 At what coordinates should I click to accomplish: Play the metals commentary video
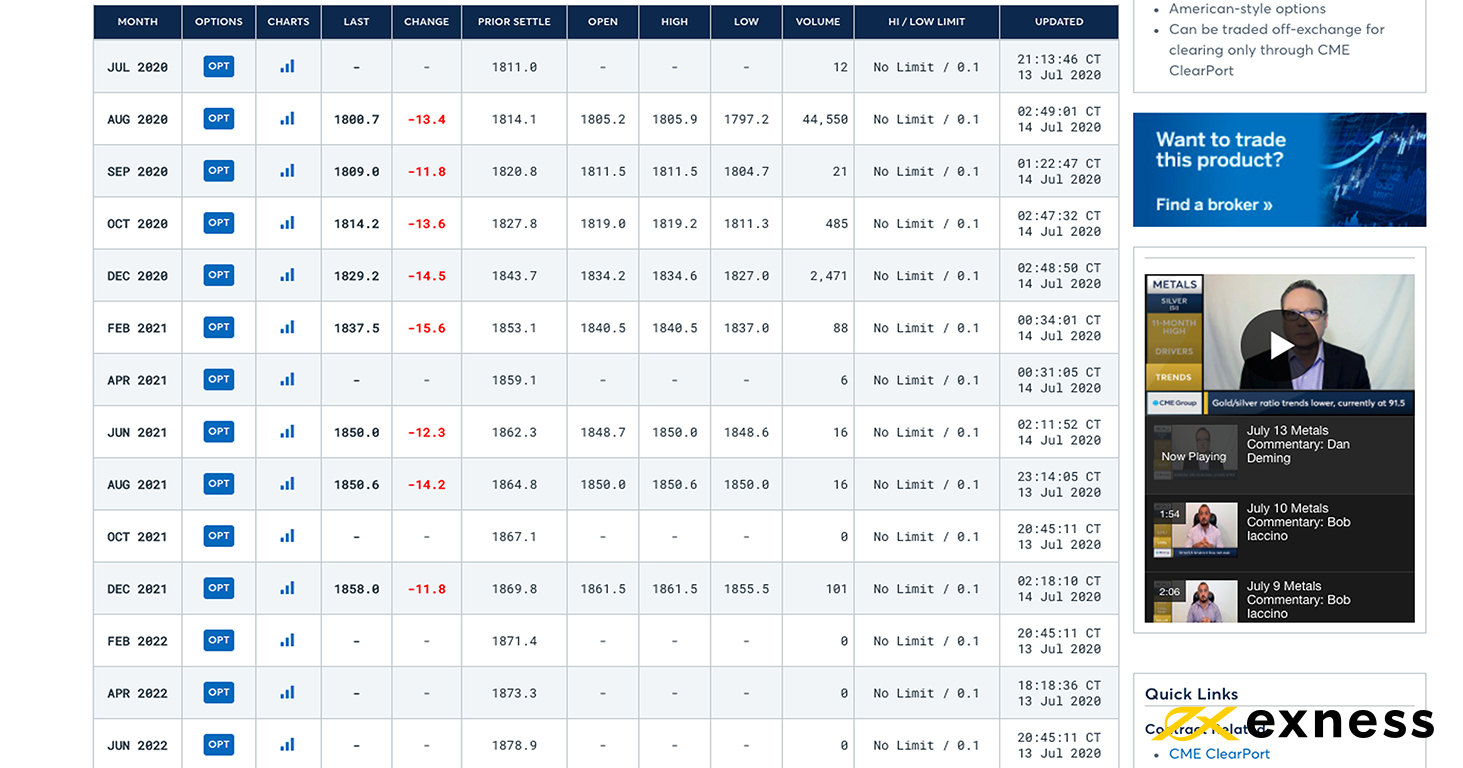point(1280,344)
